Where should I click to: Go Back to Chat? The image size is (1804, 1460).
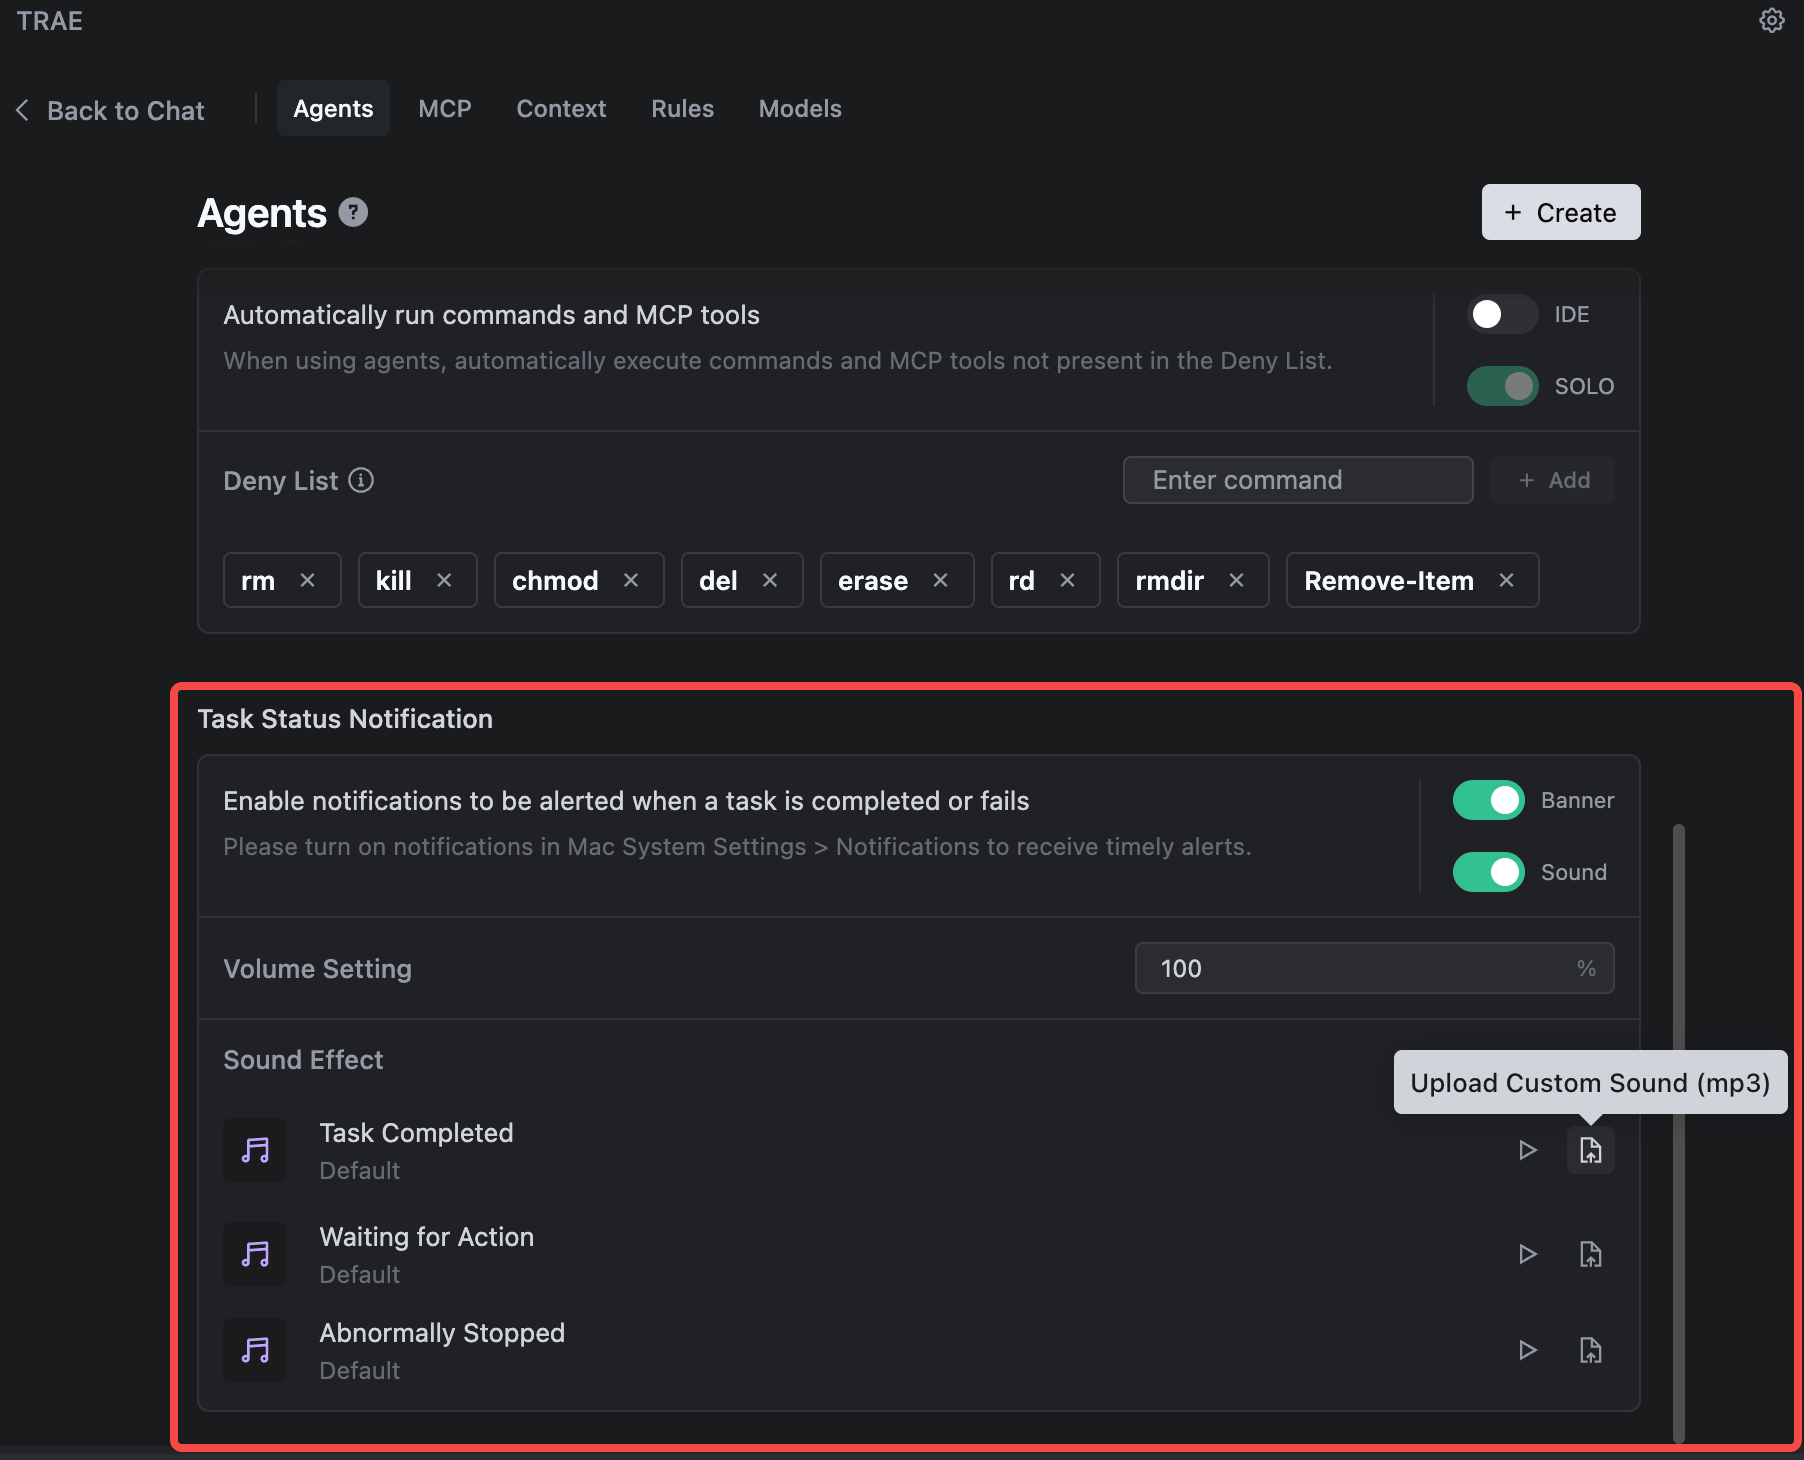111,110
